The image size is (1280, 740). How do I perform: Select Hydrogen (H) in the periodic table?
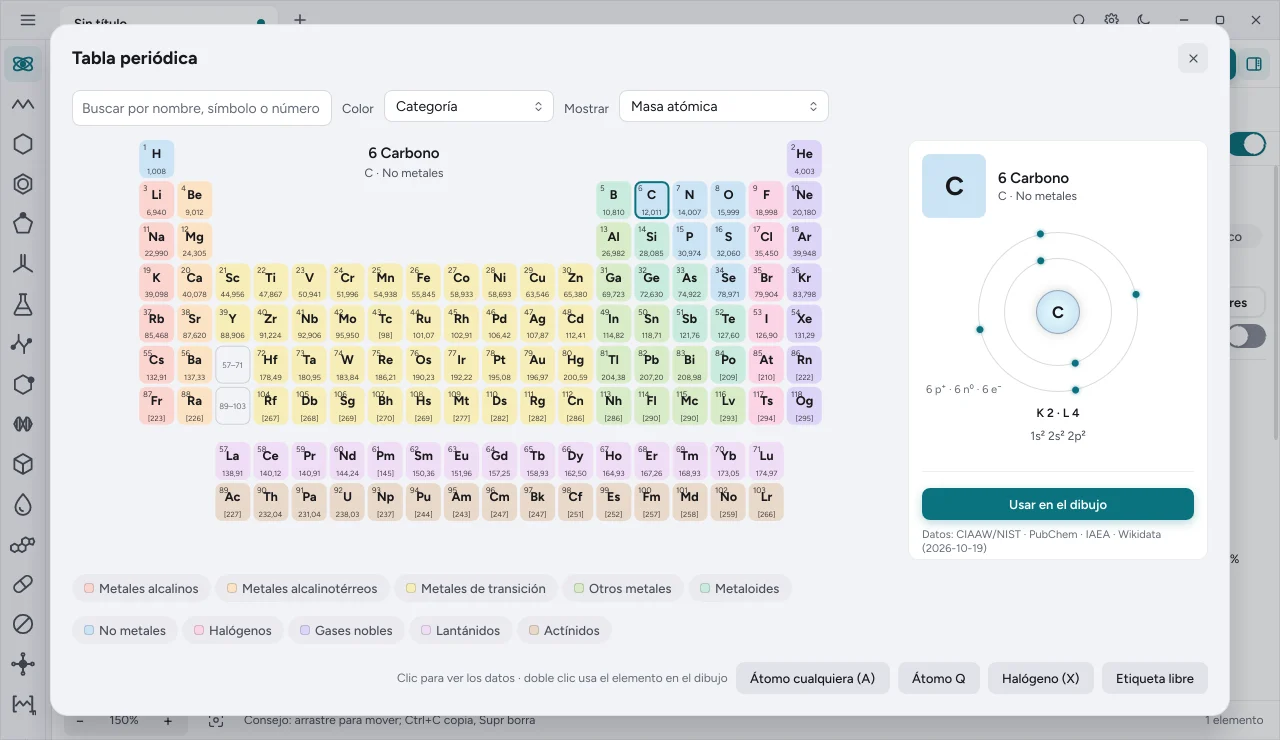click(x=157, y=159)
